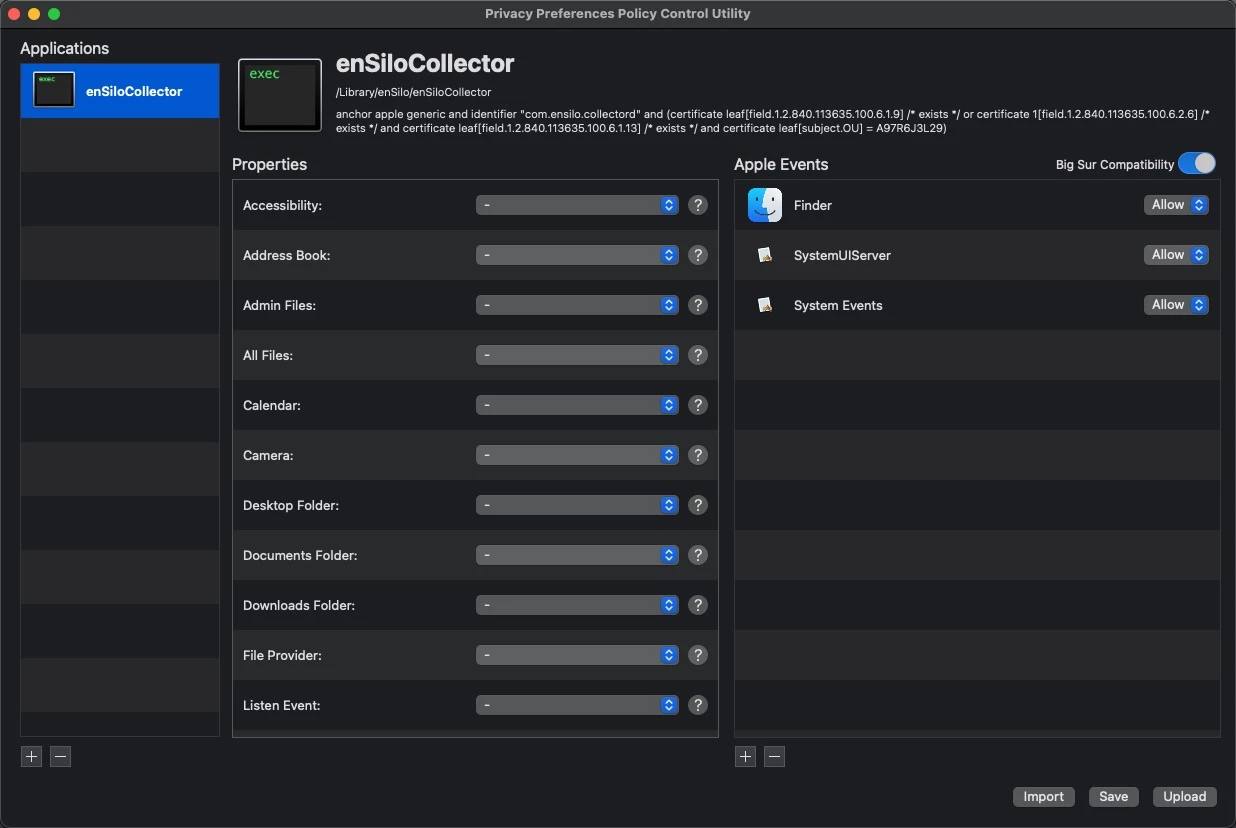Click the Admin Files property label
This screenshot has width=1236, height=828.
[280, 305]
